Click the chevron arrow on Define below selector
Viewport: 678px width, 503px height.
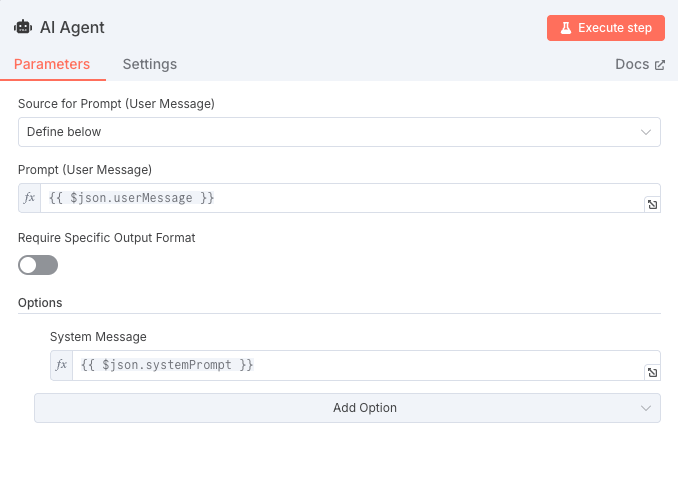[x=645, y=132]
